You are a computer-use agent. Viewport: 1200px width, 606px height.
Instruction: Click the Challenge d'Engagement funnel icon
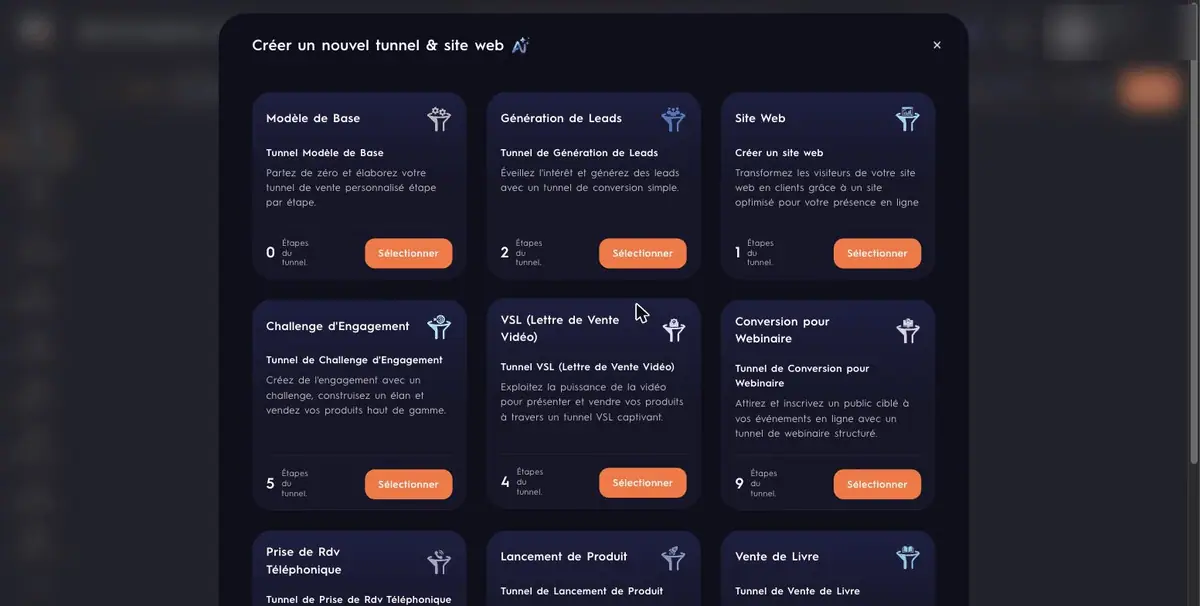439,327
